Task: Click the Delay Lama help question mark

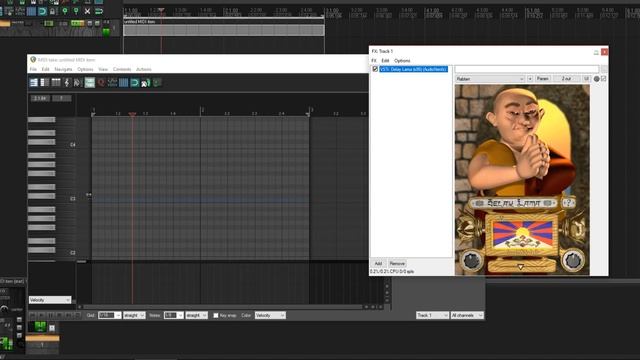Action: (x=568, y=202)
